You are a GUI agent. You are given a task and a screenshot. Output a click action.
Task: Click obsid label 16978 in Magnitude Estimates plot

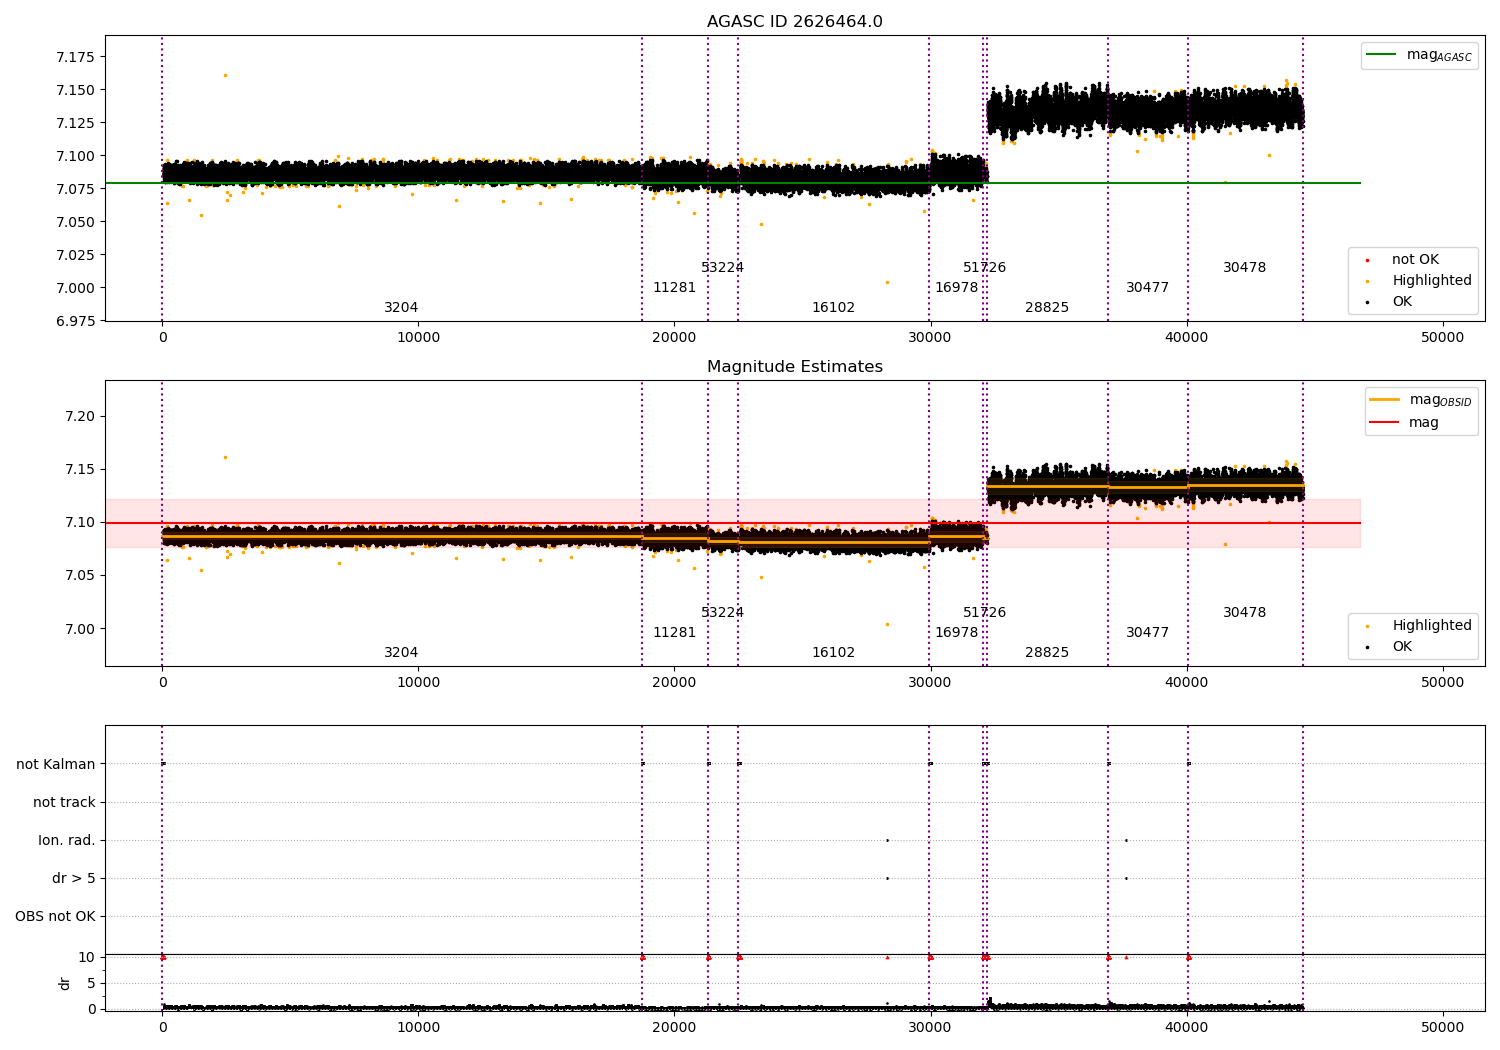[x=956, y=633]
